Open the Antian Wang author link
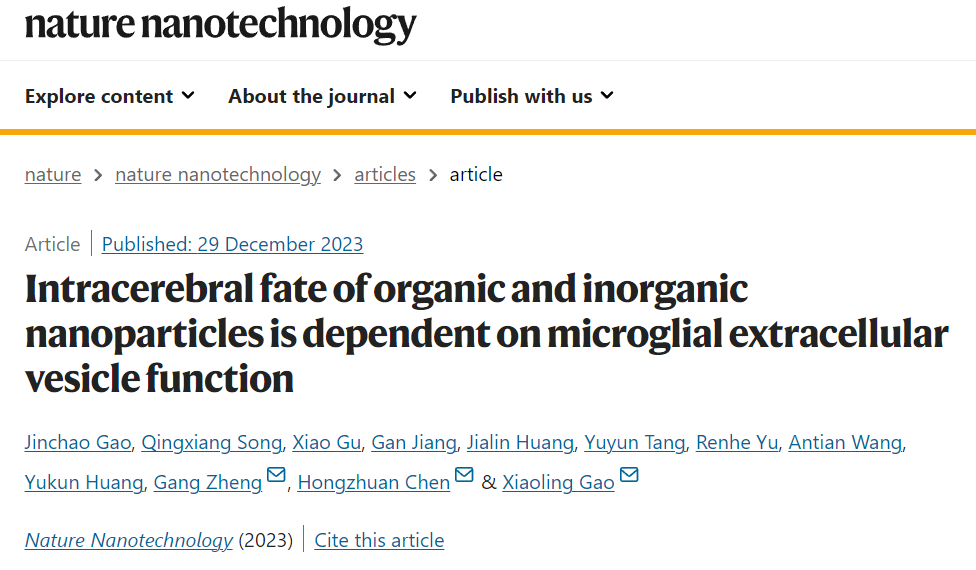This screenshot has width=976, height=570. click(845, 442)
